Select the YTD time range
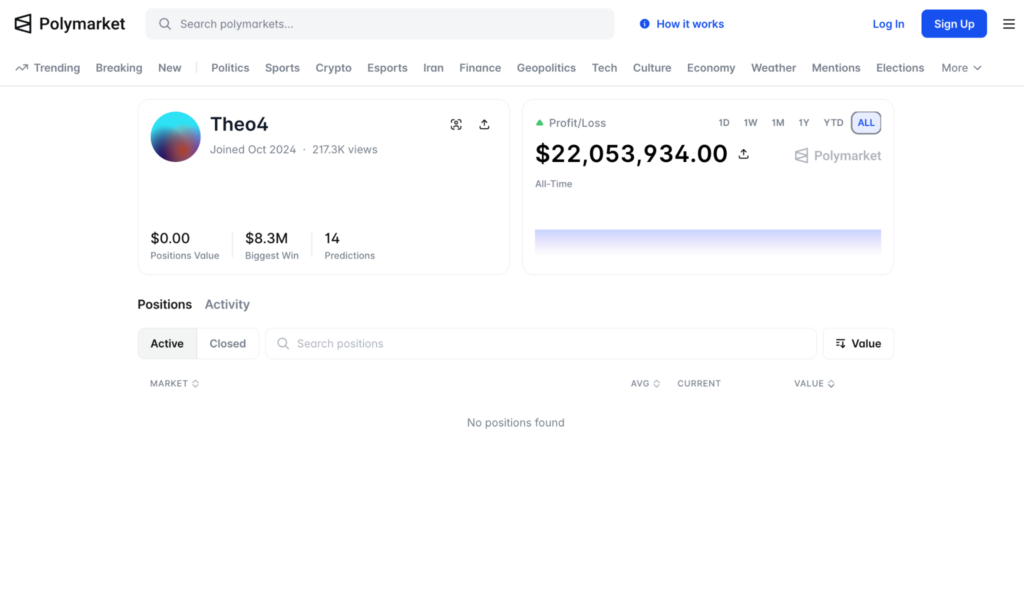The image size is (1024, 589). pos(833,123)
